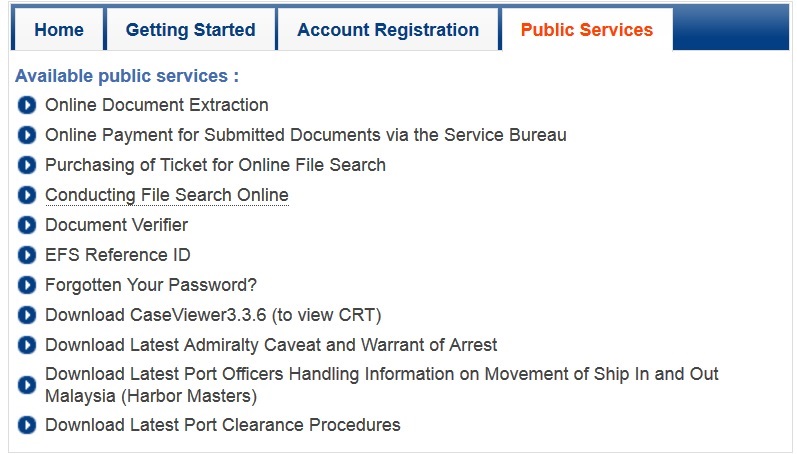The height and width of the screenshot is (454, 797).
Task: Download Latest Admiralty Caveat and Warrant of Arrest
Action: pyautogui.click(x=271, y=345)
